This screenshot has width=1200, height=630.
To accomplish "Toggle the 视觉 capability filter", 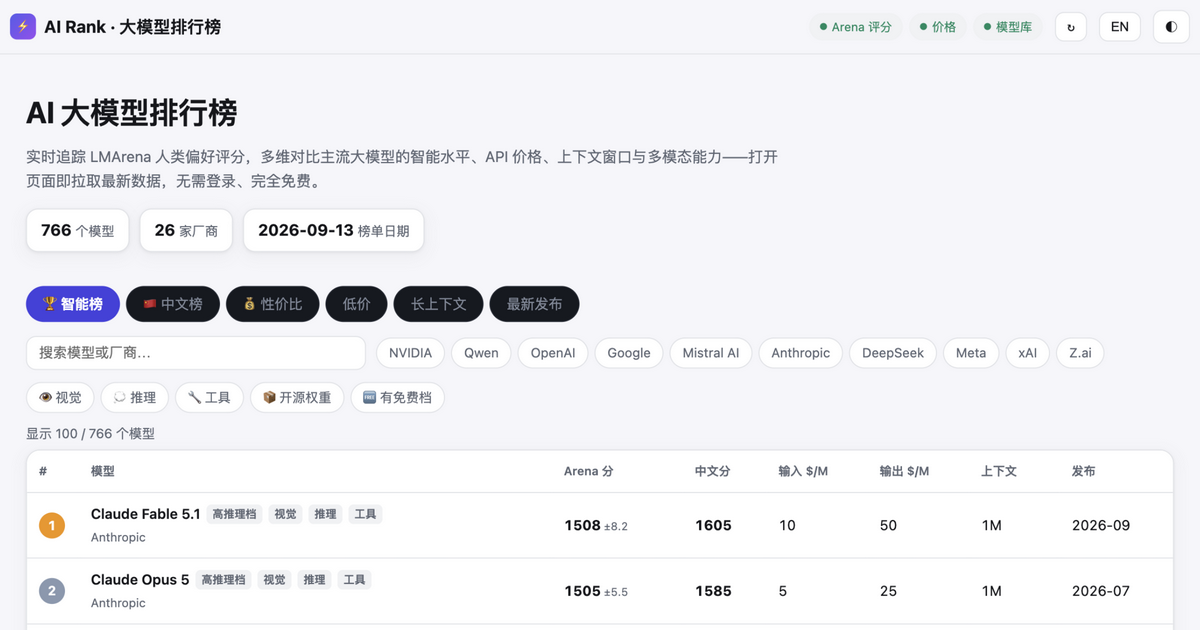I will click(60, 397).
